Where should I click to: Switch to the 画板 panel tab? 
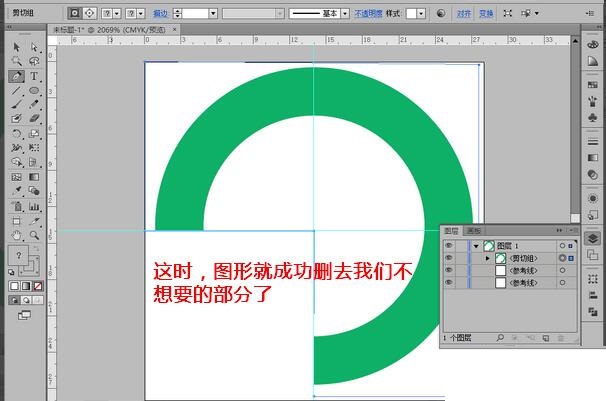click(473, 231)
